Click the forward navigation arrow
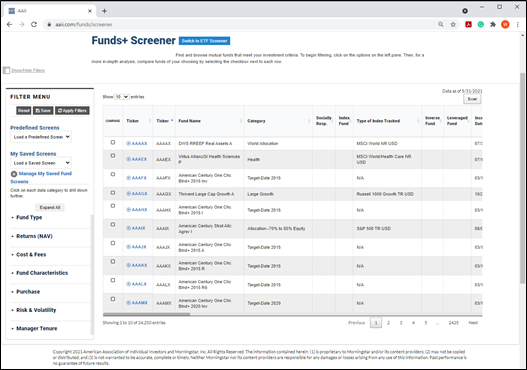The width and height of the screenshot is (527, 370). [x=22, y=25]
